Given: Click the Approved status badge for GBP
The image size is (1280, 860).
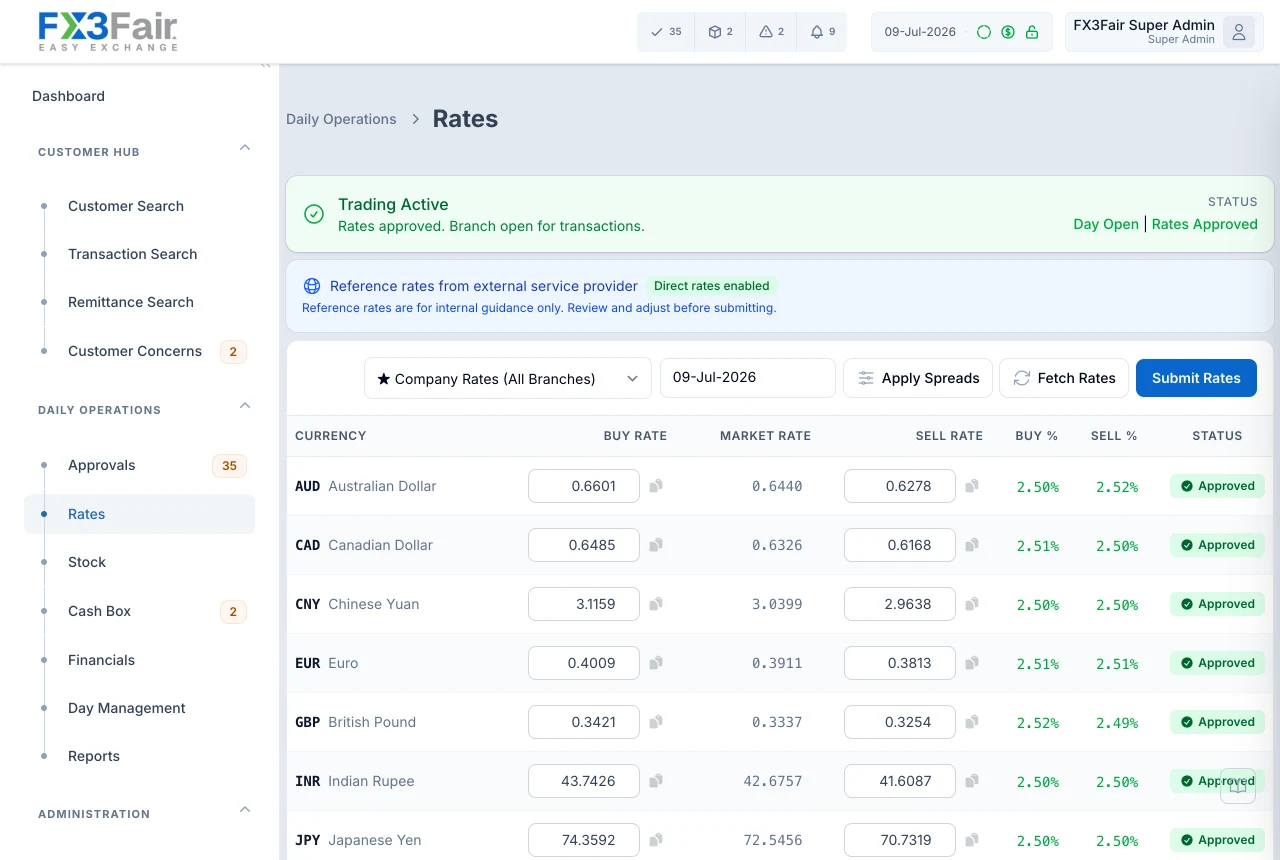Looking at the screenshot, I should (x=1217, y=722).
